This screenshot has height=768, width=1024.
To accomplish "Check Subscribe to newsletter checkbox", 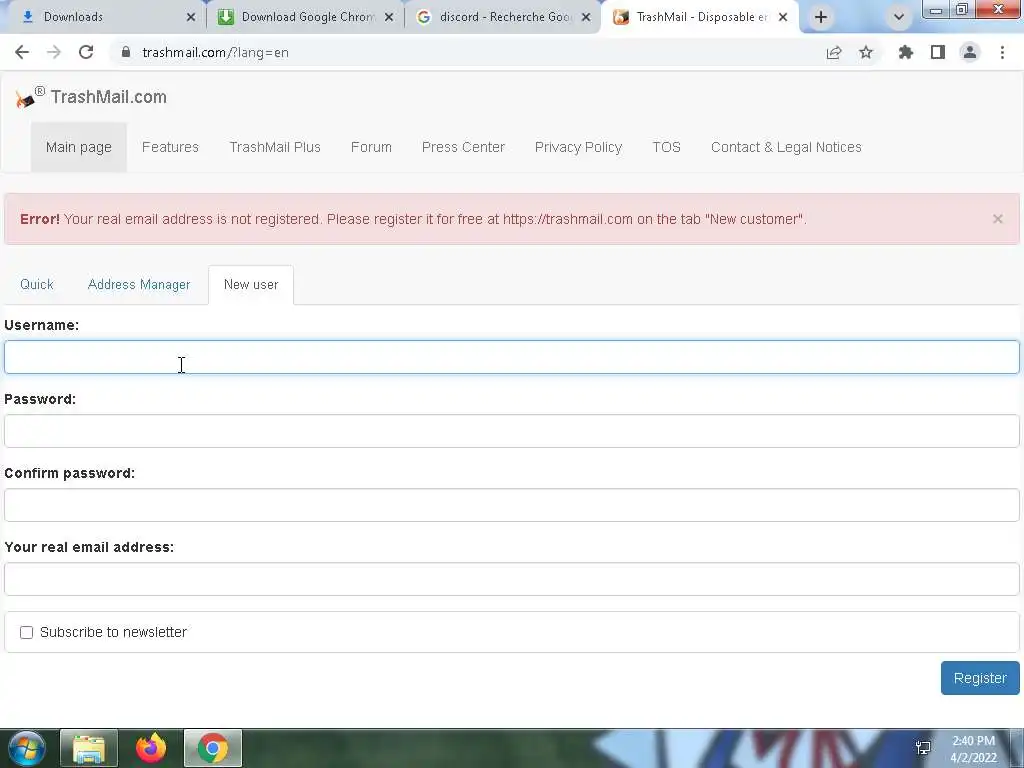I will point(26,632).
